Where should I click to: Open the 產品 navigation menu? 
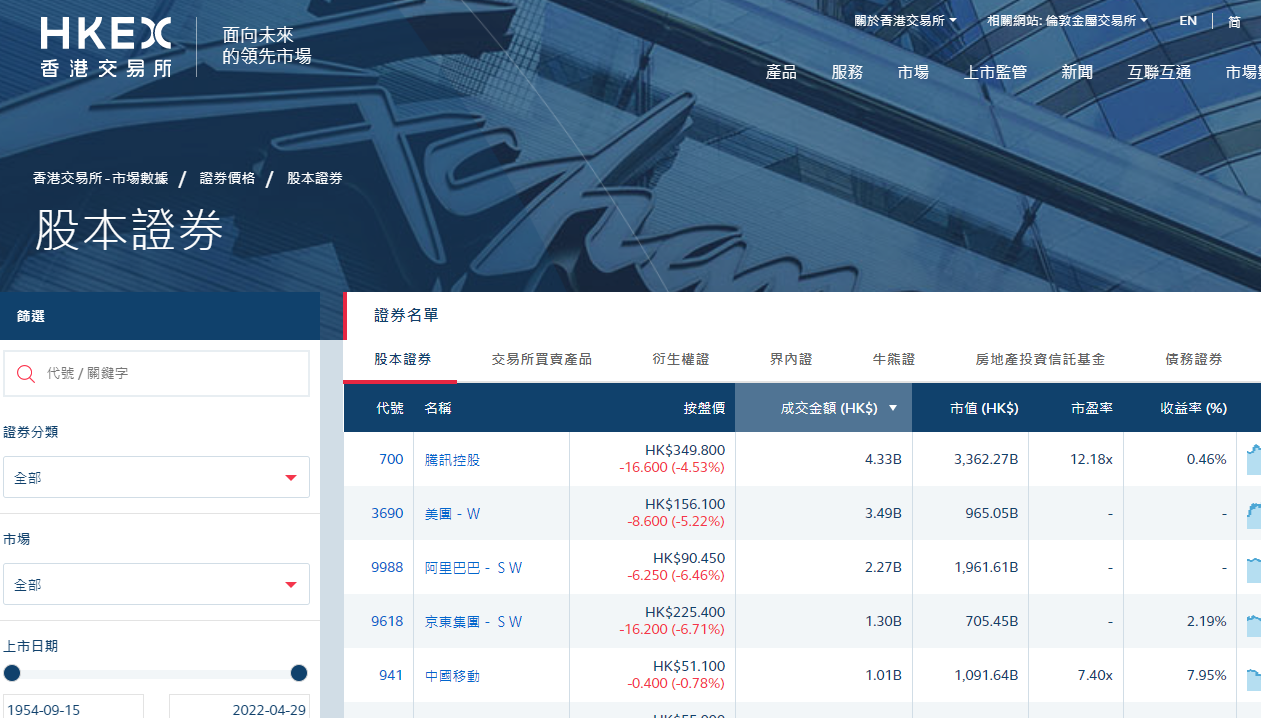pyautogui.click(x=781, y=71)
